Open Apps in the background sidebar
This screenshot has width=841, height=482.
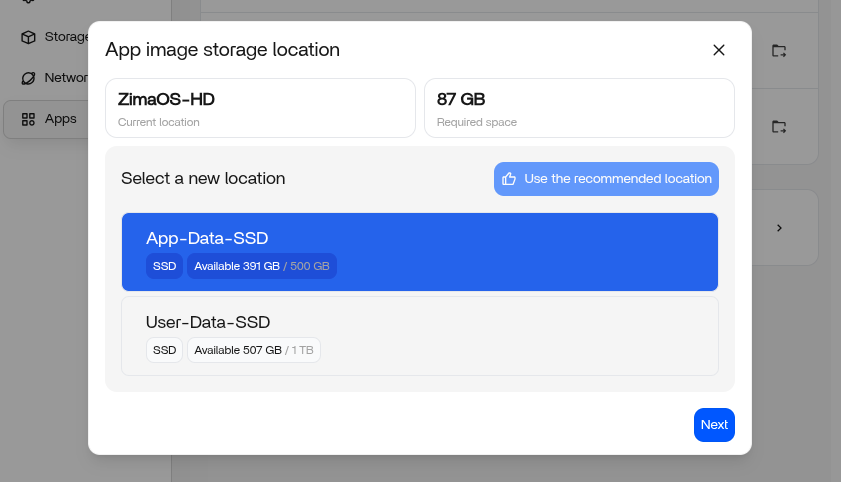tap(48, 119)
